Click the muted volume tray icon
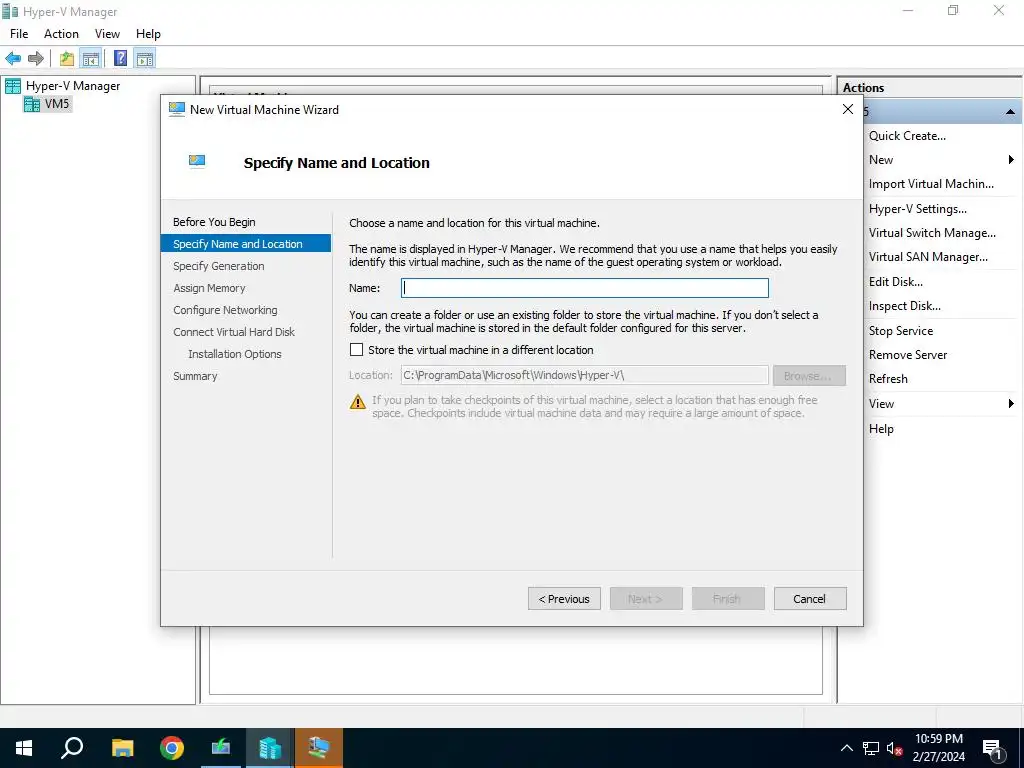Viewport: 1024px width, 768px height. (x=894, y=748)
